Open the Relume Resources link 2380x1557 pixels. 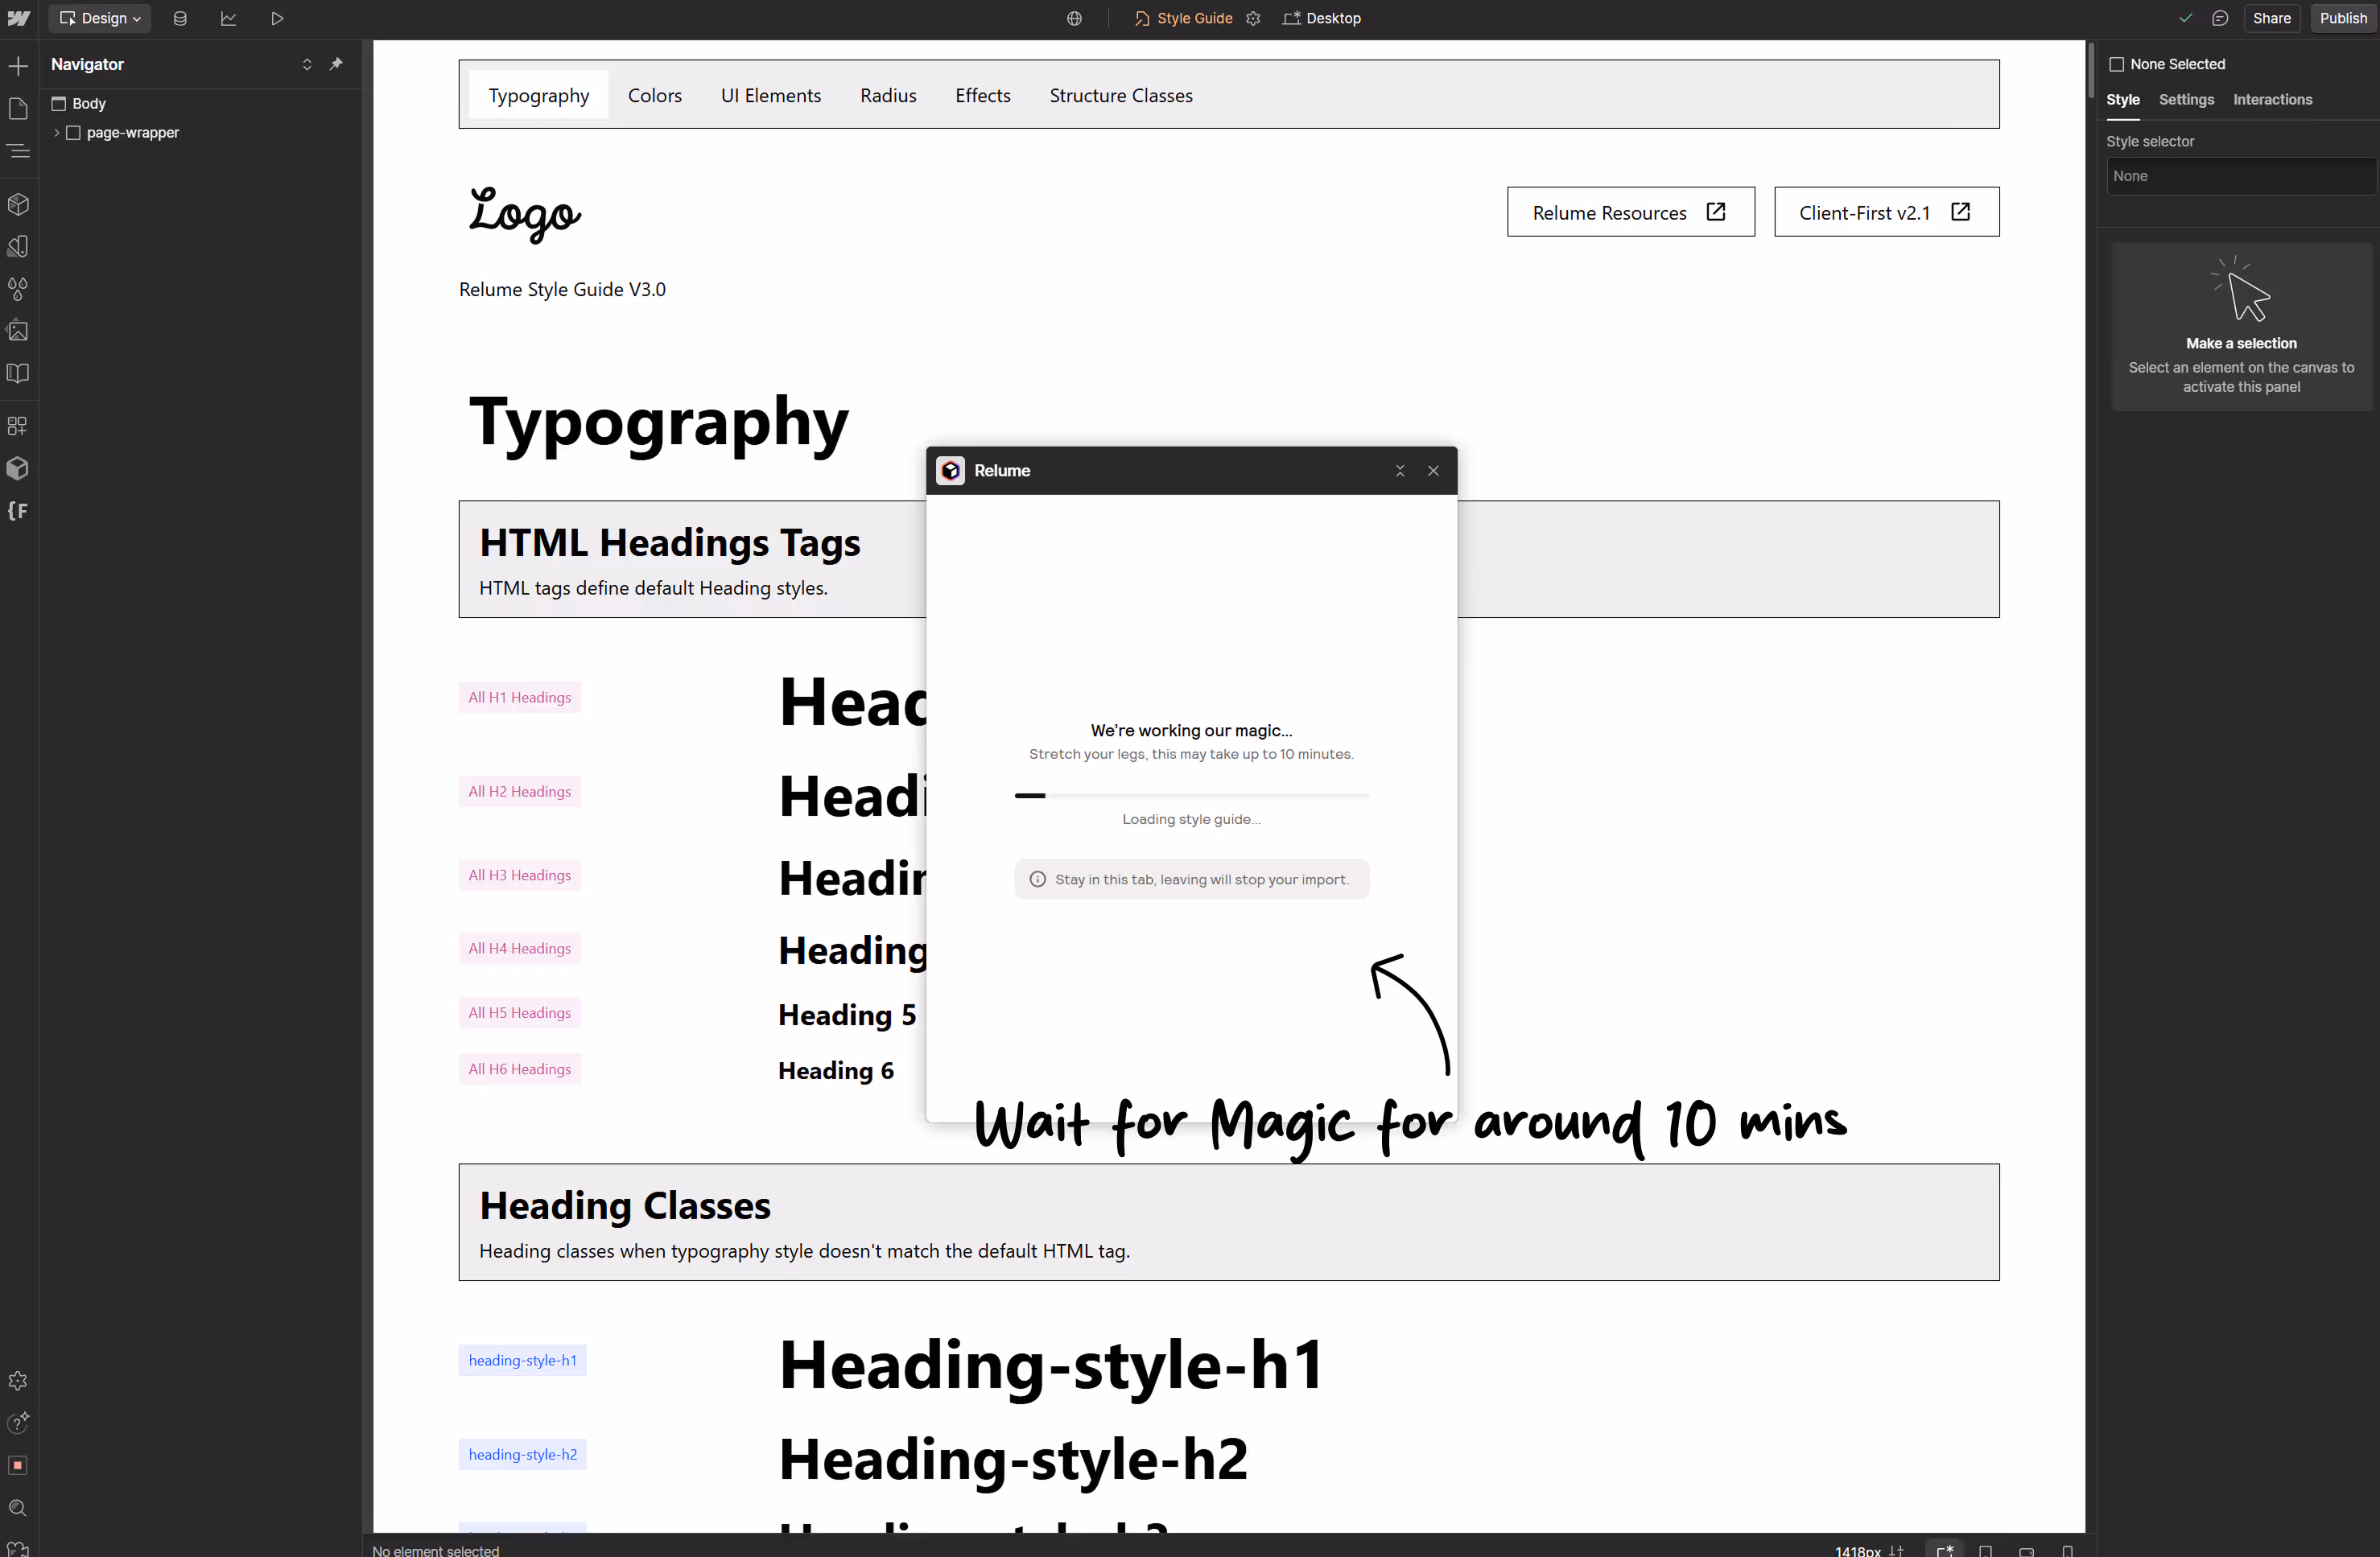(x=1629, y=212)
